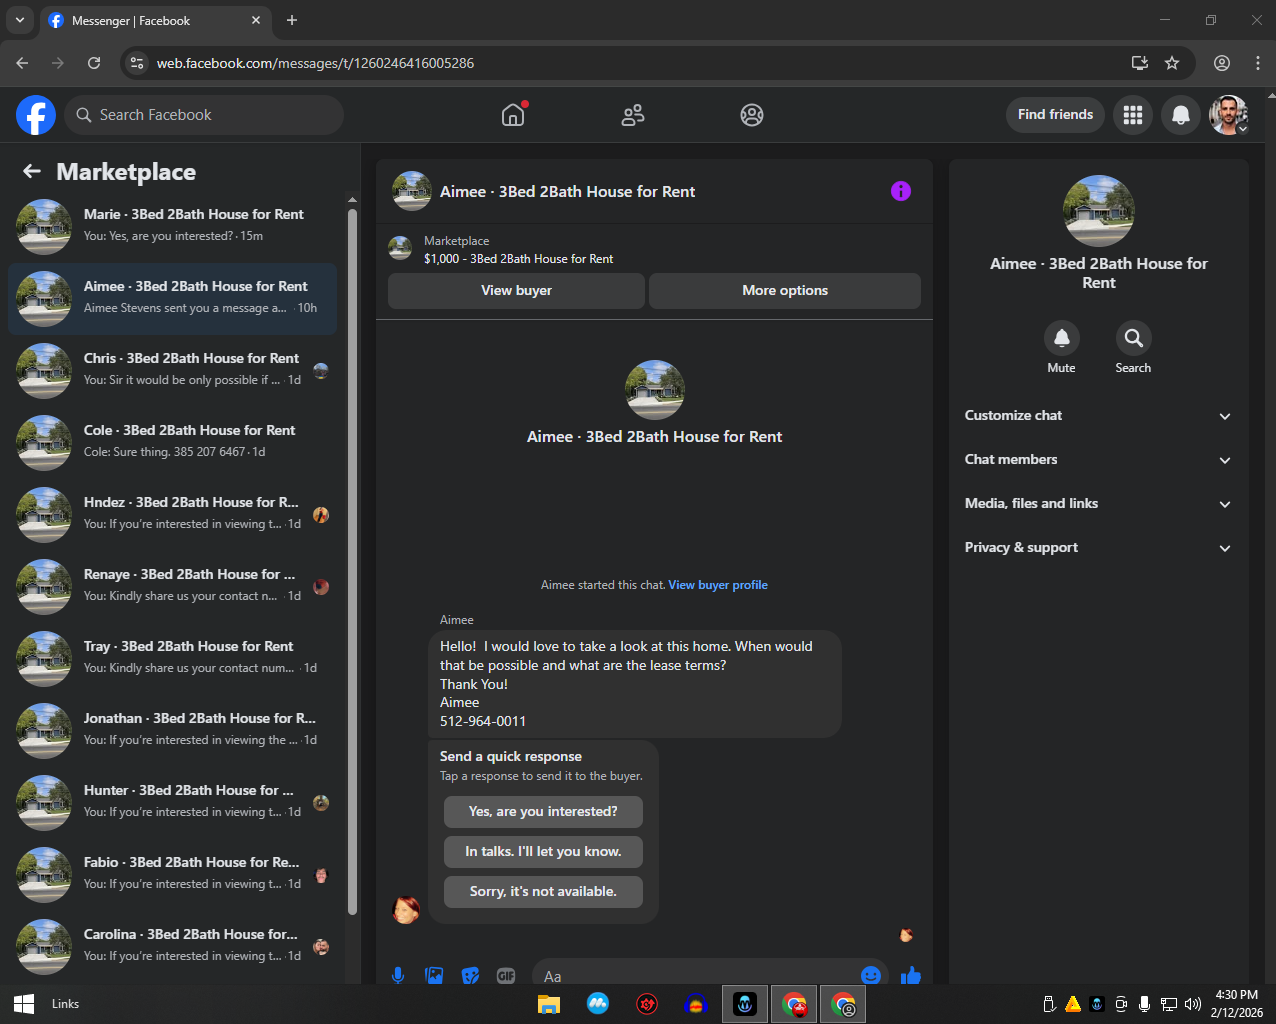The width and height of the screenshot is (1276, 1024).
Task: Open the Carolina conversation
Action: click(x=172, y=946)
